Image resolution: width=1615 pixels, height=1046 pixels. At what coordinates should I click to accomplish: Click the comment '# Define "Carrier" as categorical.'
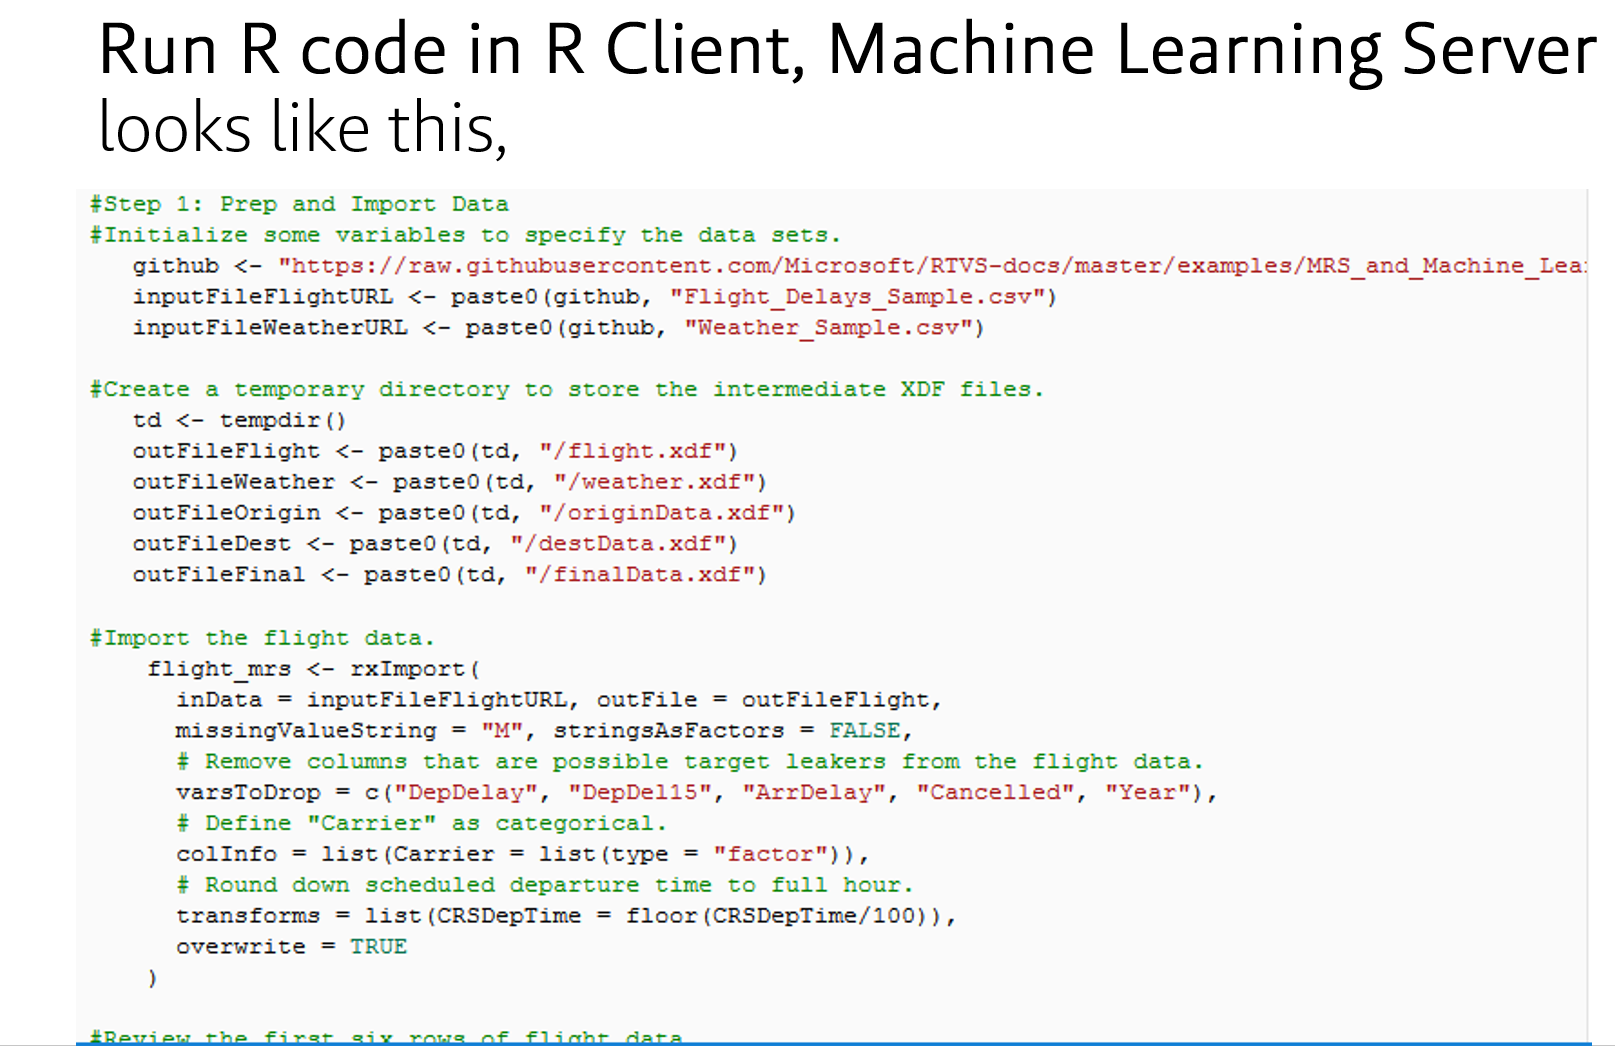point(421,824)
